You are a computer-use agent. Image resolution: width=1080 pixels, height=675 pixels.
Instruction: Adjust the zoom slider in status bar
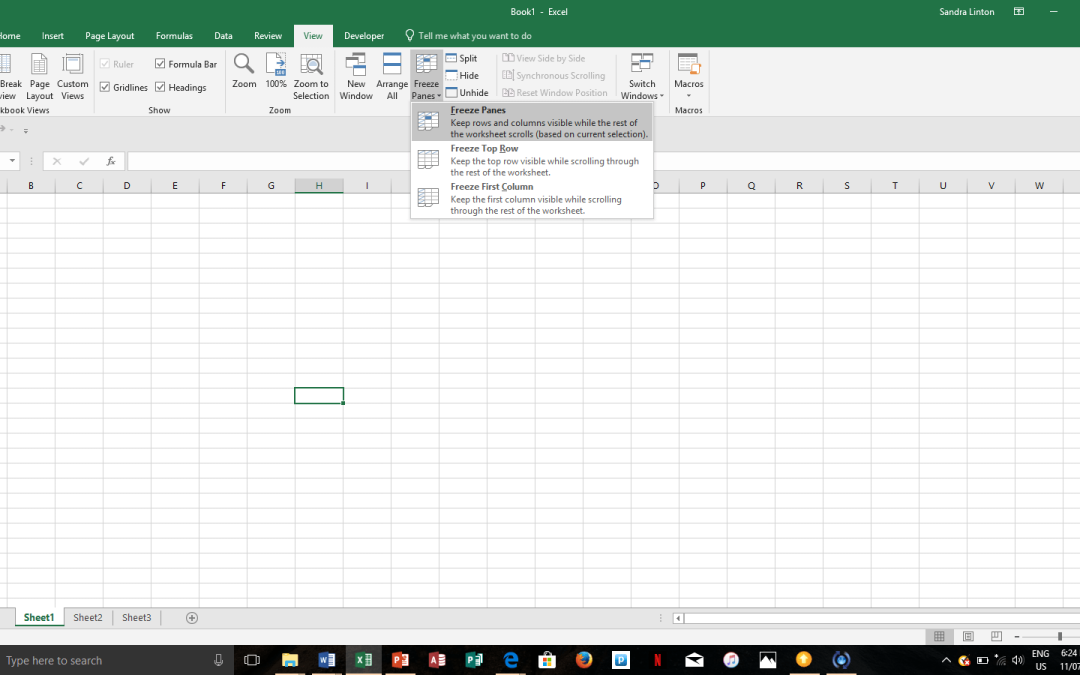(x=1059, y=637)
